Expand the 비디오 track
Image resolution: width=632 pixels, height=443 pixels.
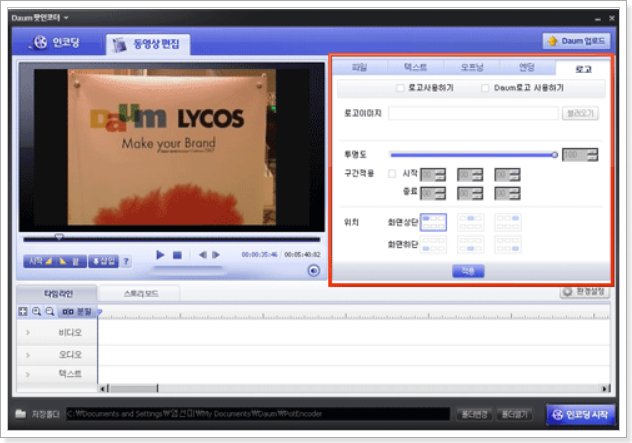[x=28, y=333]
